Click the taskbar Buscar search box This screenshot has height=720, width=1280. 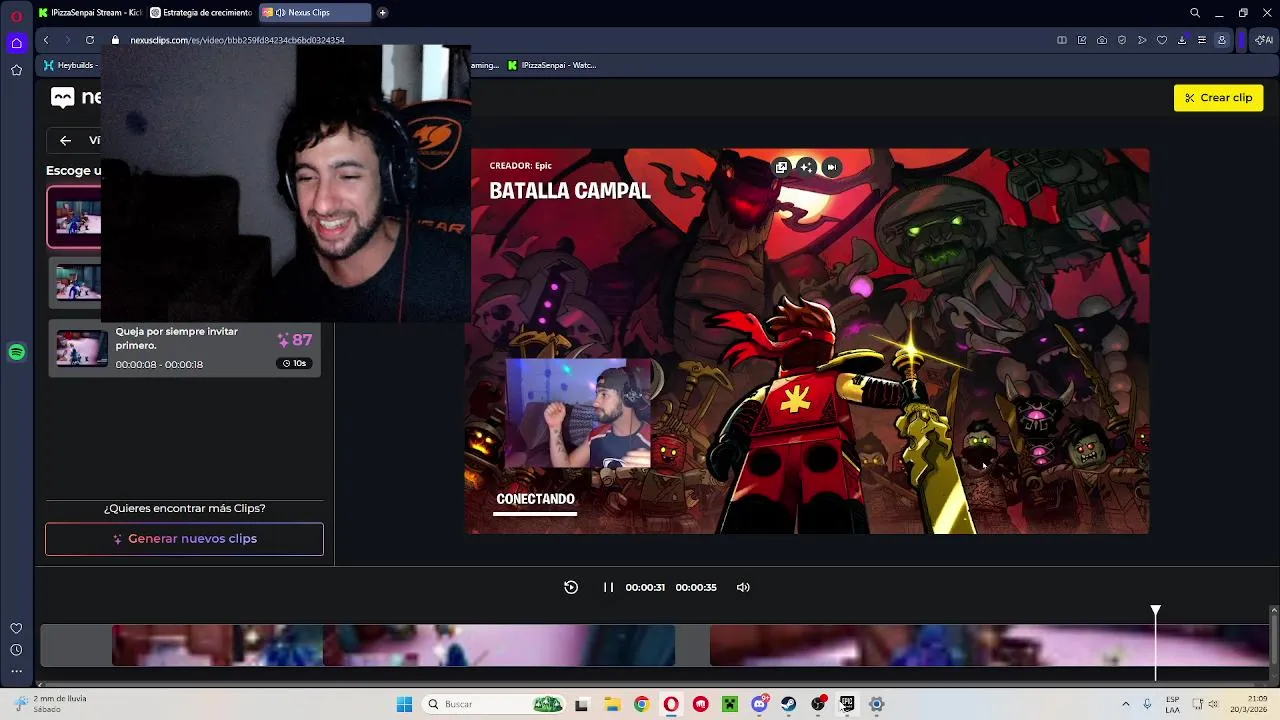(x=493, y=704)
